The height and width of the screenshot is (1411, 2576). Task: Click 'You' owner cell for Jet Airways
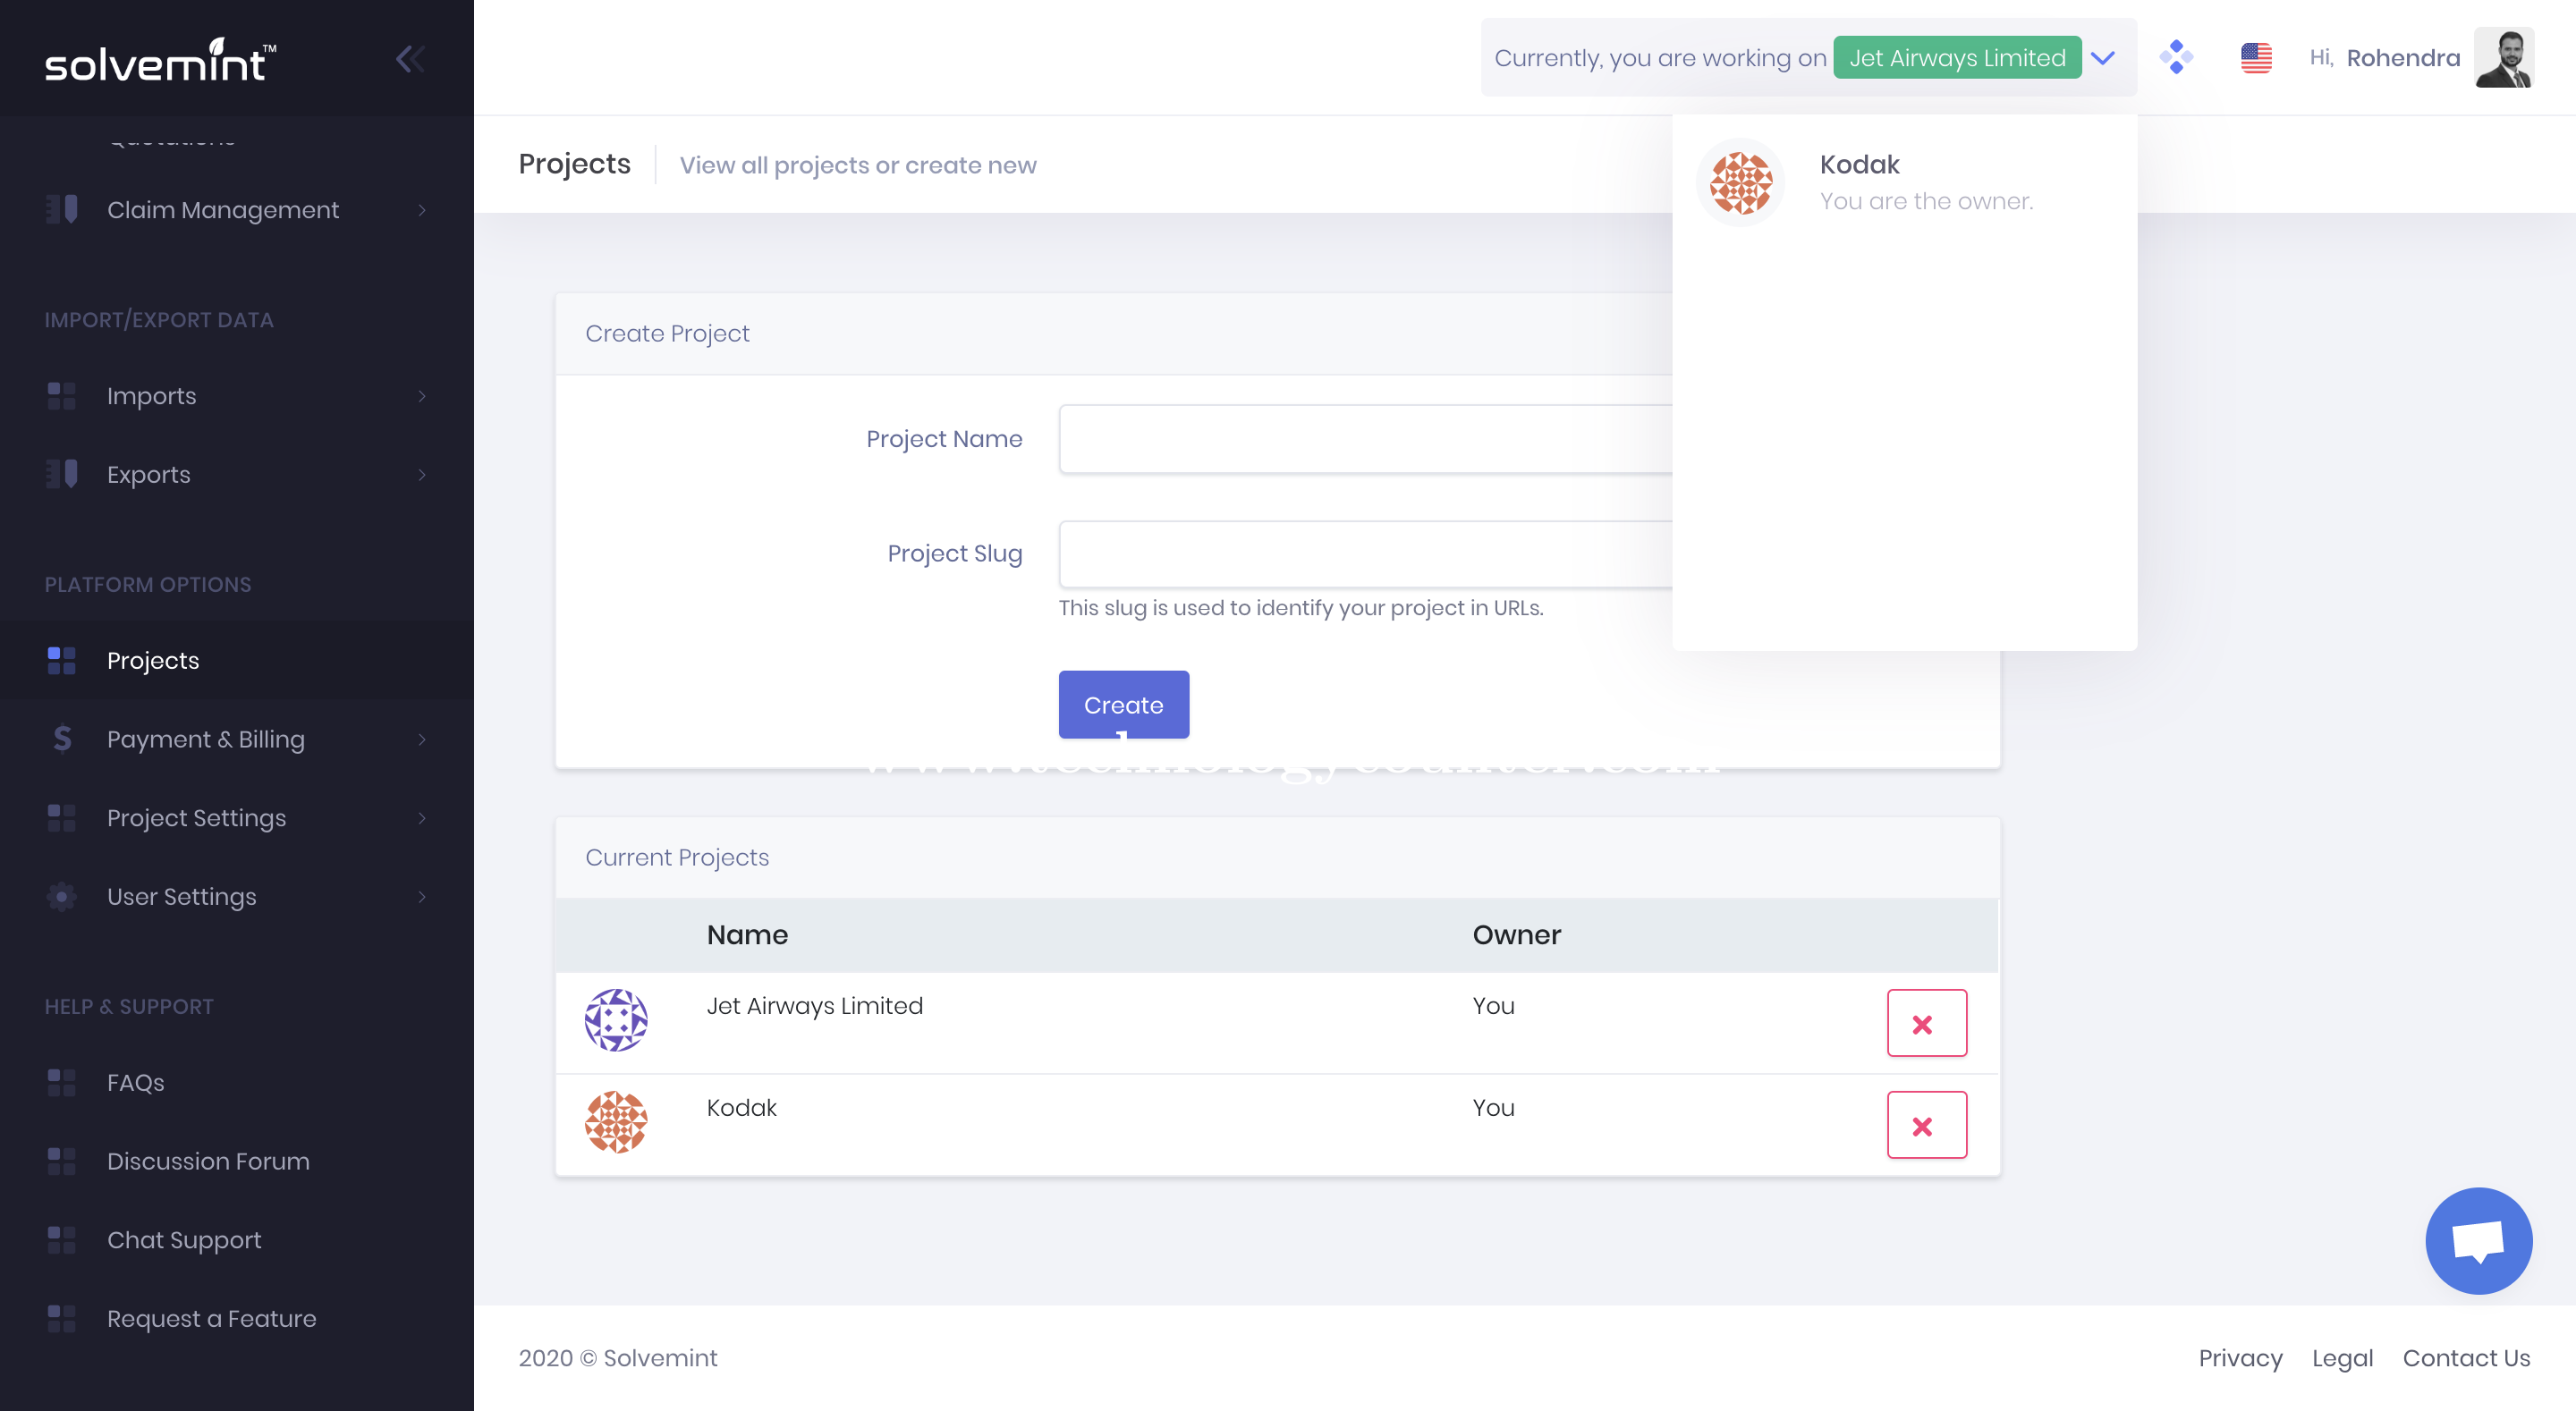pyautogui.click(x=1493, y=1006)
